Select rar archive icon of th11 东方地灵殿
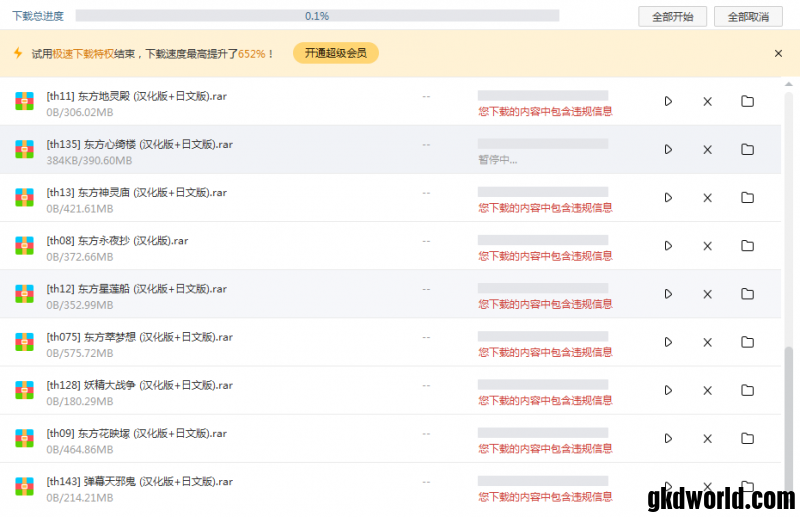800x517 pixels. click(24, 101)
